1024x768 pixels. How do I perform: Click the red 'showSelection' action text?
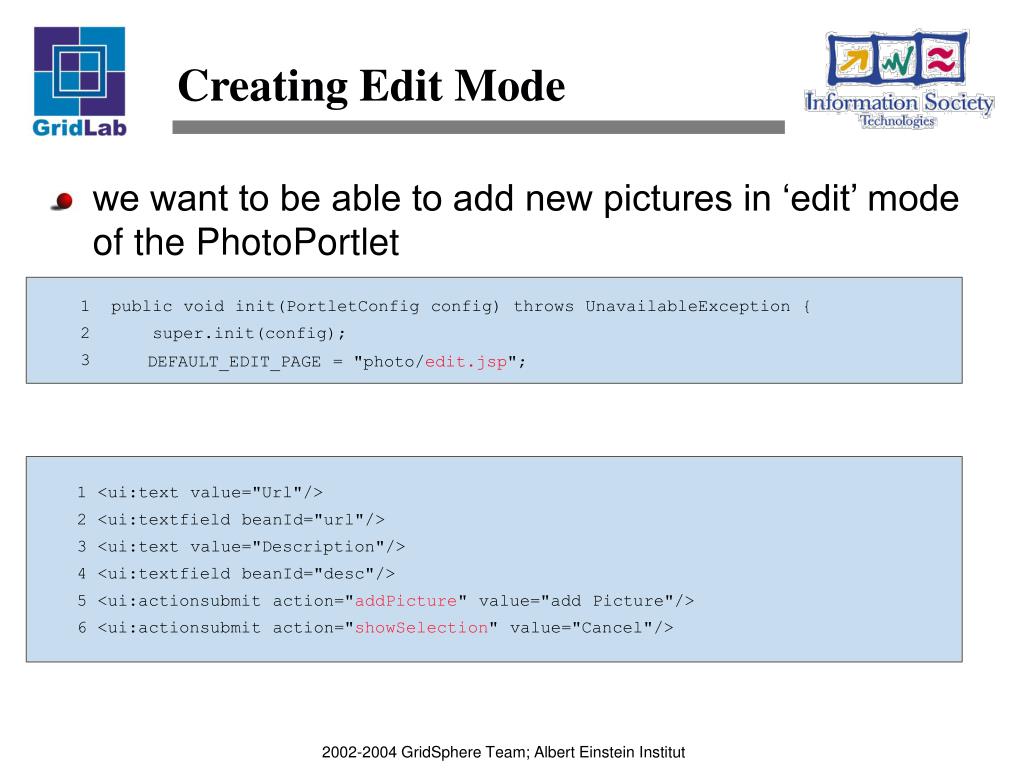[421, 628]
